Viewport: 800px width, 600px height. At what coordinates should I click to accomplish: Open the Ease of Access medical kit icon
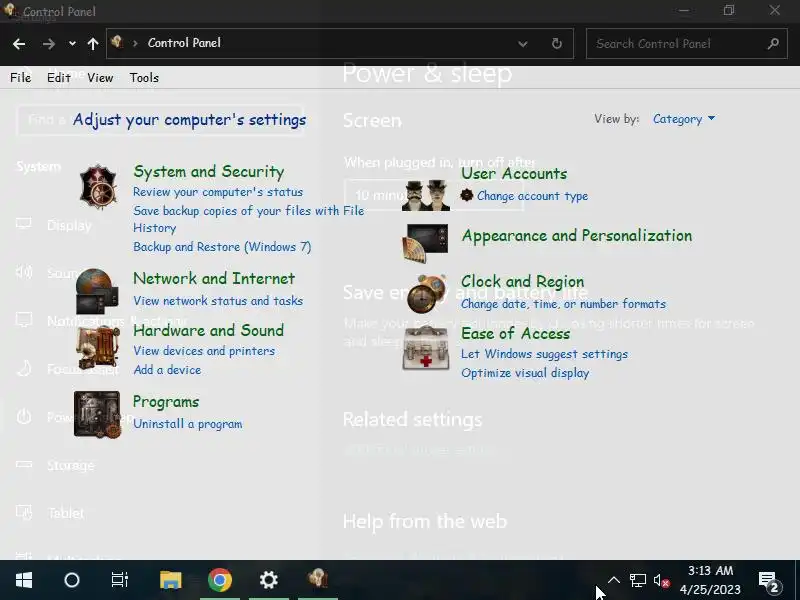(426, 348)
